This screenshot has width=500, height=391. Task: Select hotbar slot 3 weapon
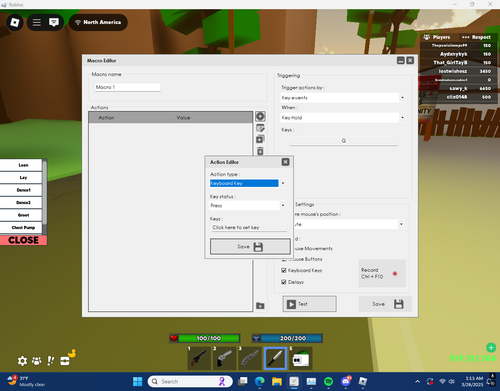(x=250, y=359)
